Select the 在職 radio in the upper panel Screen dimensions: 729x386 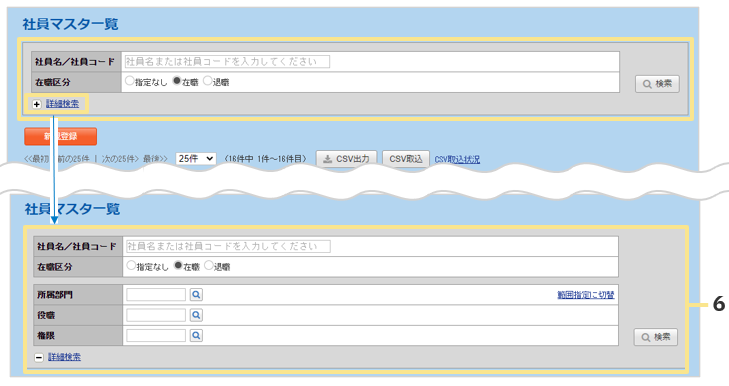coord(177,80)
